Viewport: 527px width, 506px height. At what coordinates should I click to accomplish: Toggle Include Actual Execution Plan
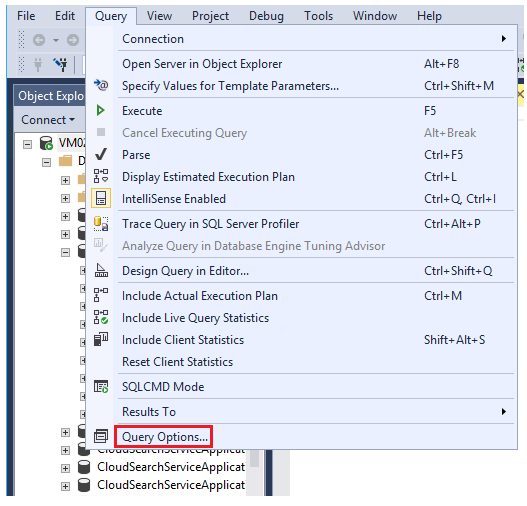tap(301, 296)
